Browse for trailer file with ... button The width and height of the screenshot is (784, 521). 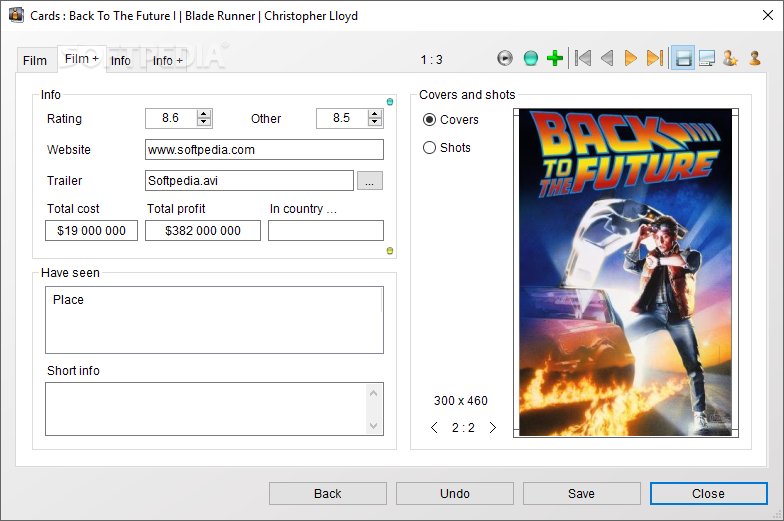pyautogui.click(x=370, y=181)
